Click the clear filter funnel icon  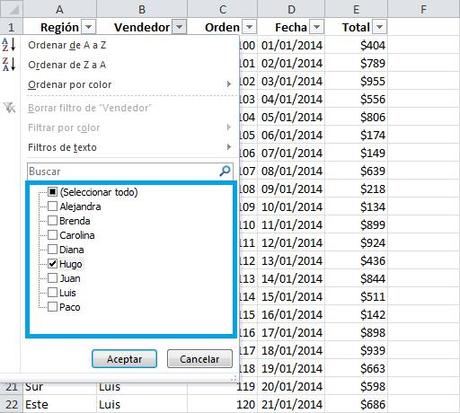(9, 108)
